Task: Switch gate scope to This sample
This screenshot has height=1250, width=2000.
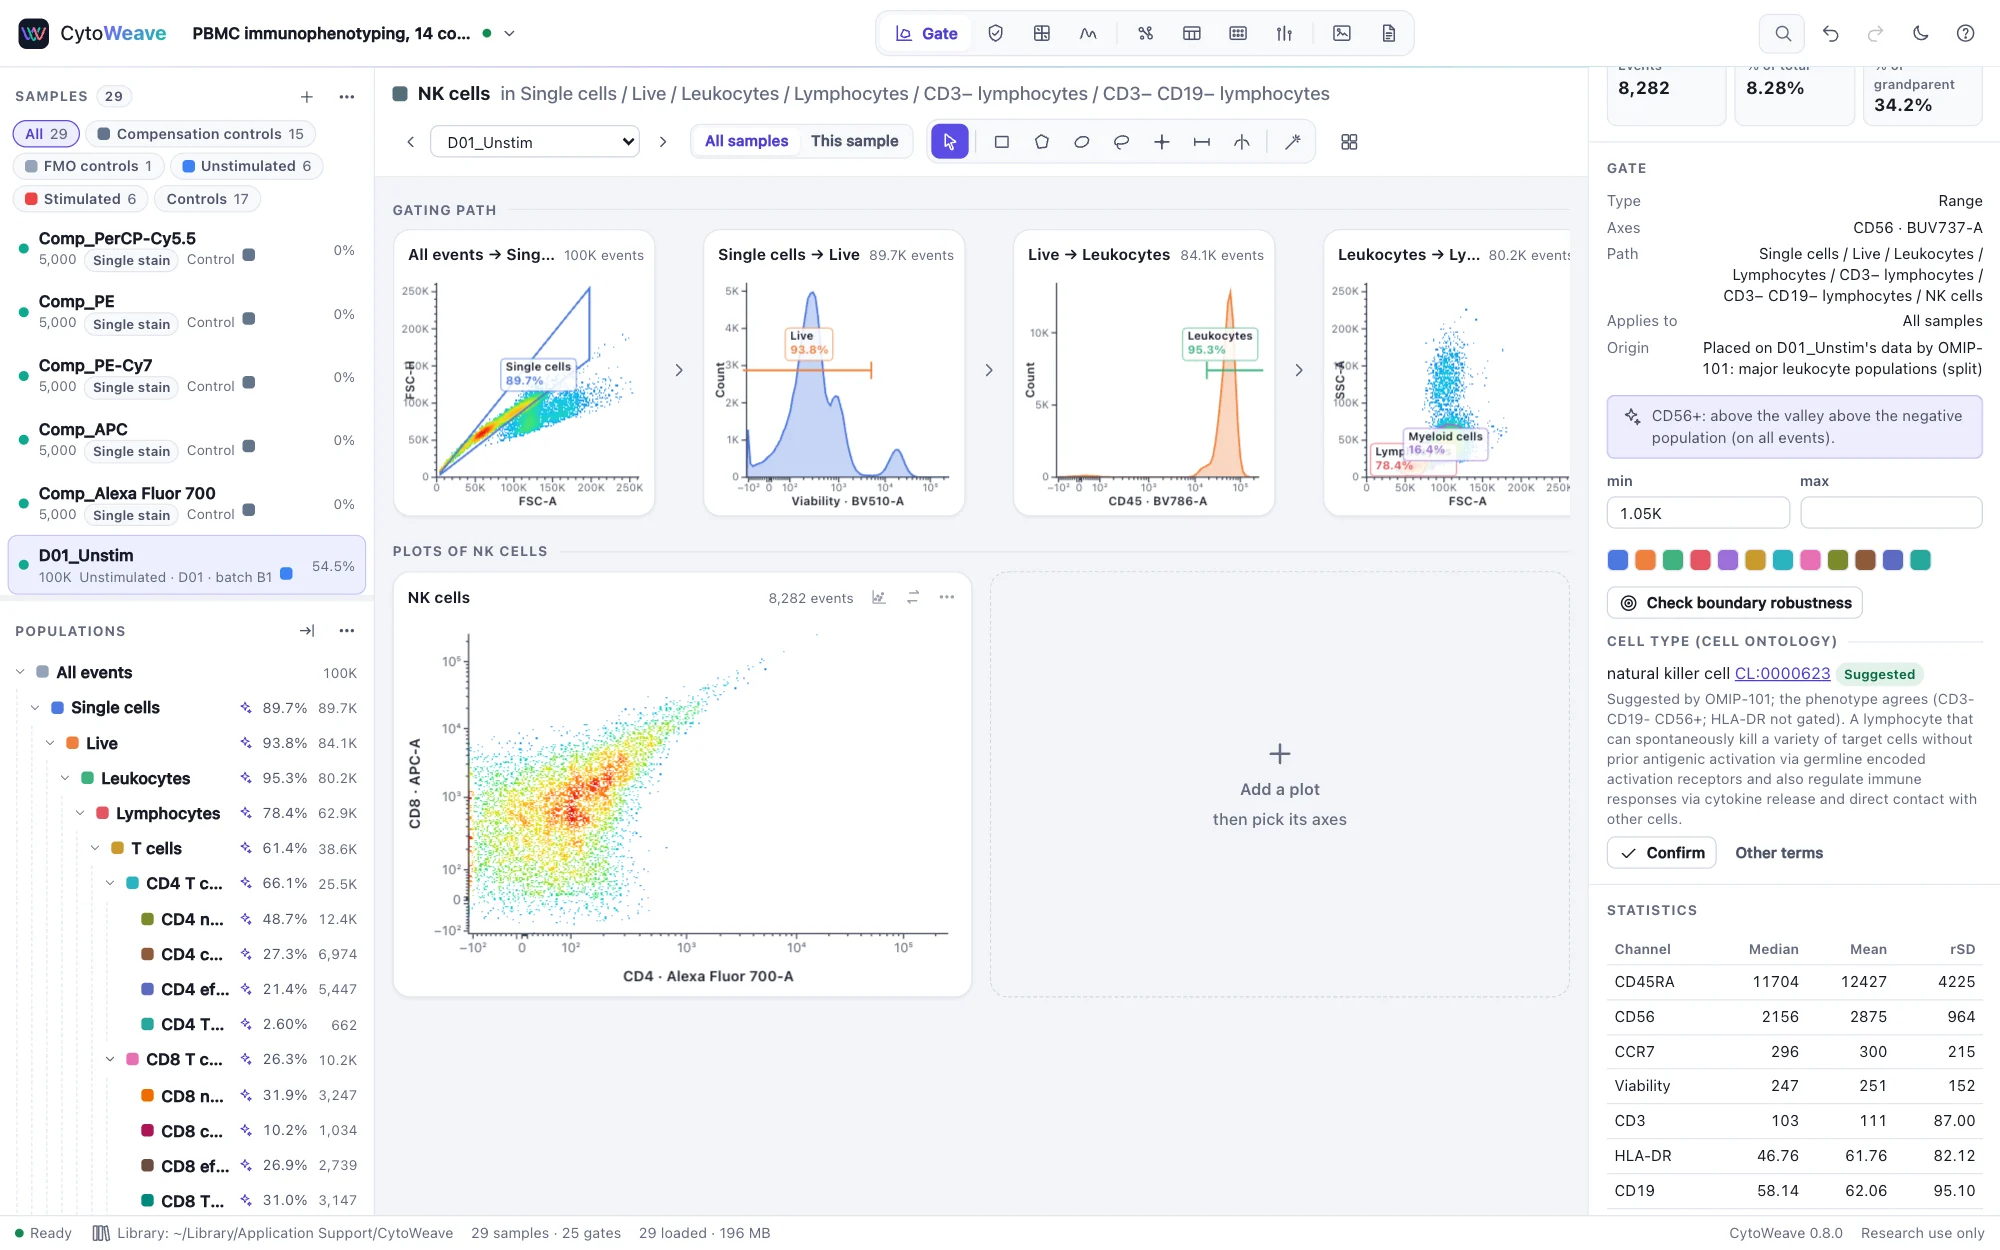Action: (x=854, y=141)
